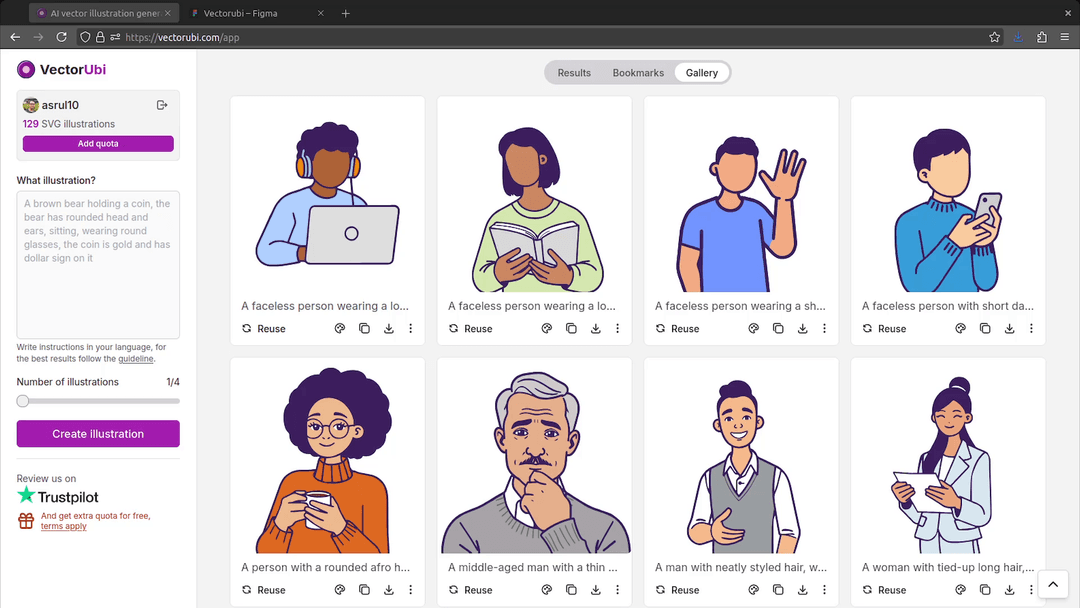
Task: Open the three-dot menu for the headphones illustration
Action: 411,328
